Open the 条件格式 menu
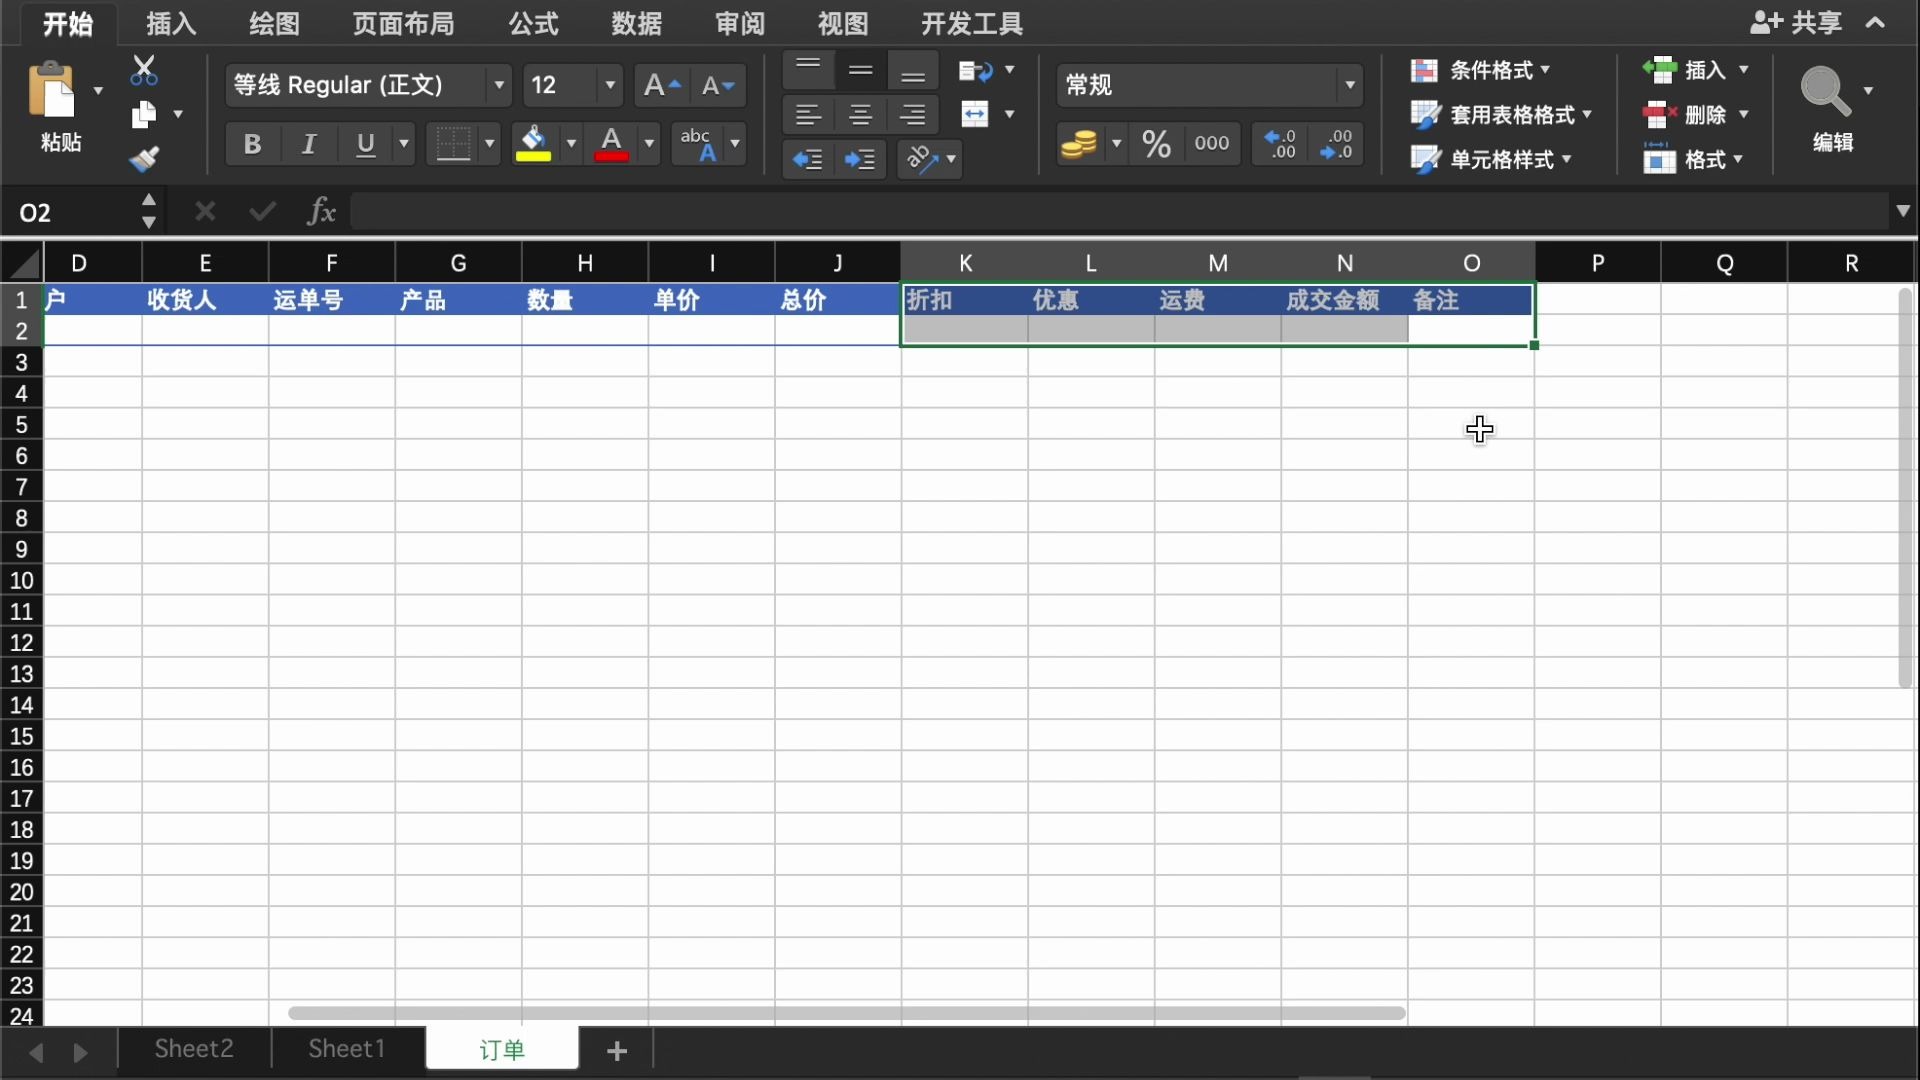 click(x=1481, y=70)
